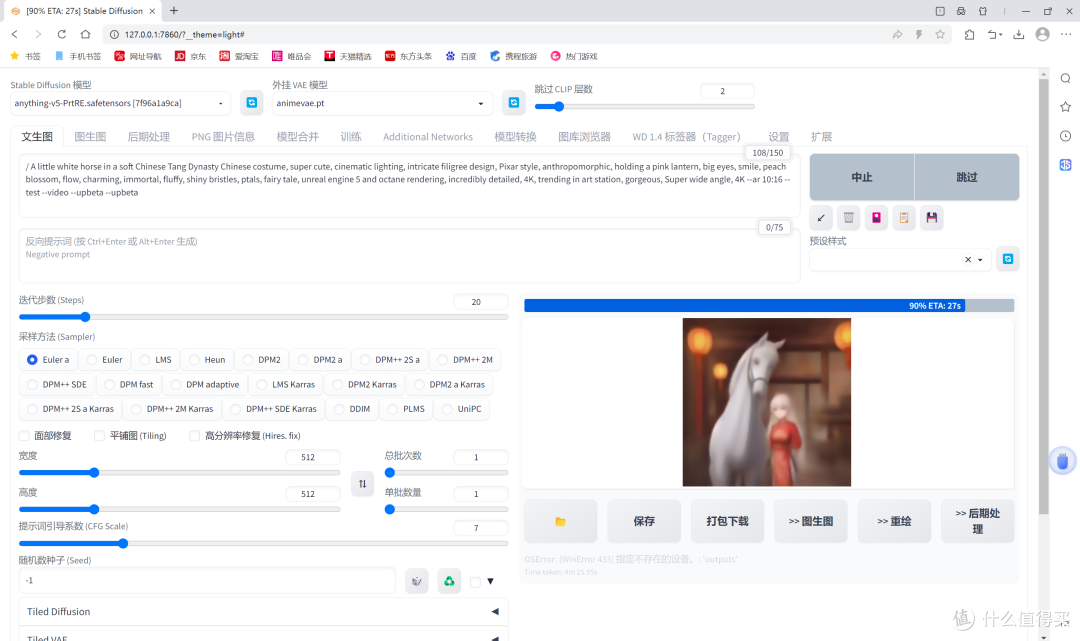Screen dimensions: 1080x641
Task: Click the 保存 save button
Action: (644, 521)
